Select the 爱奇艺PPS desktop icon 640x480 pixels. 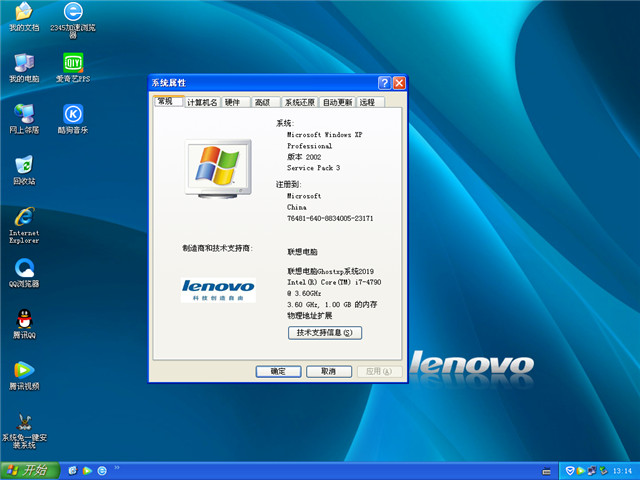tap(73, 68)
